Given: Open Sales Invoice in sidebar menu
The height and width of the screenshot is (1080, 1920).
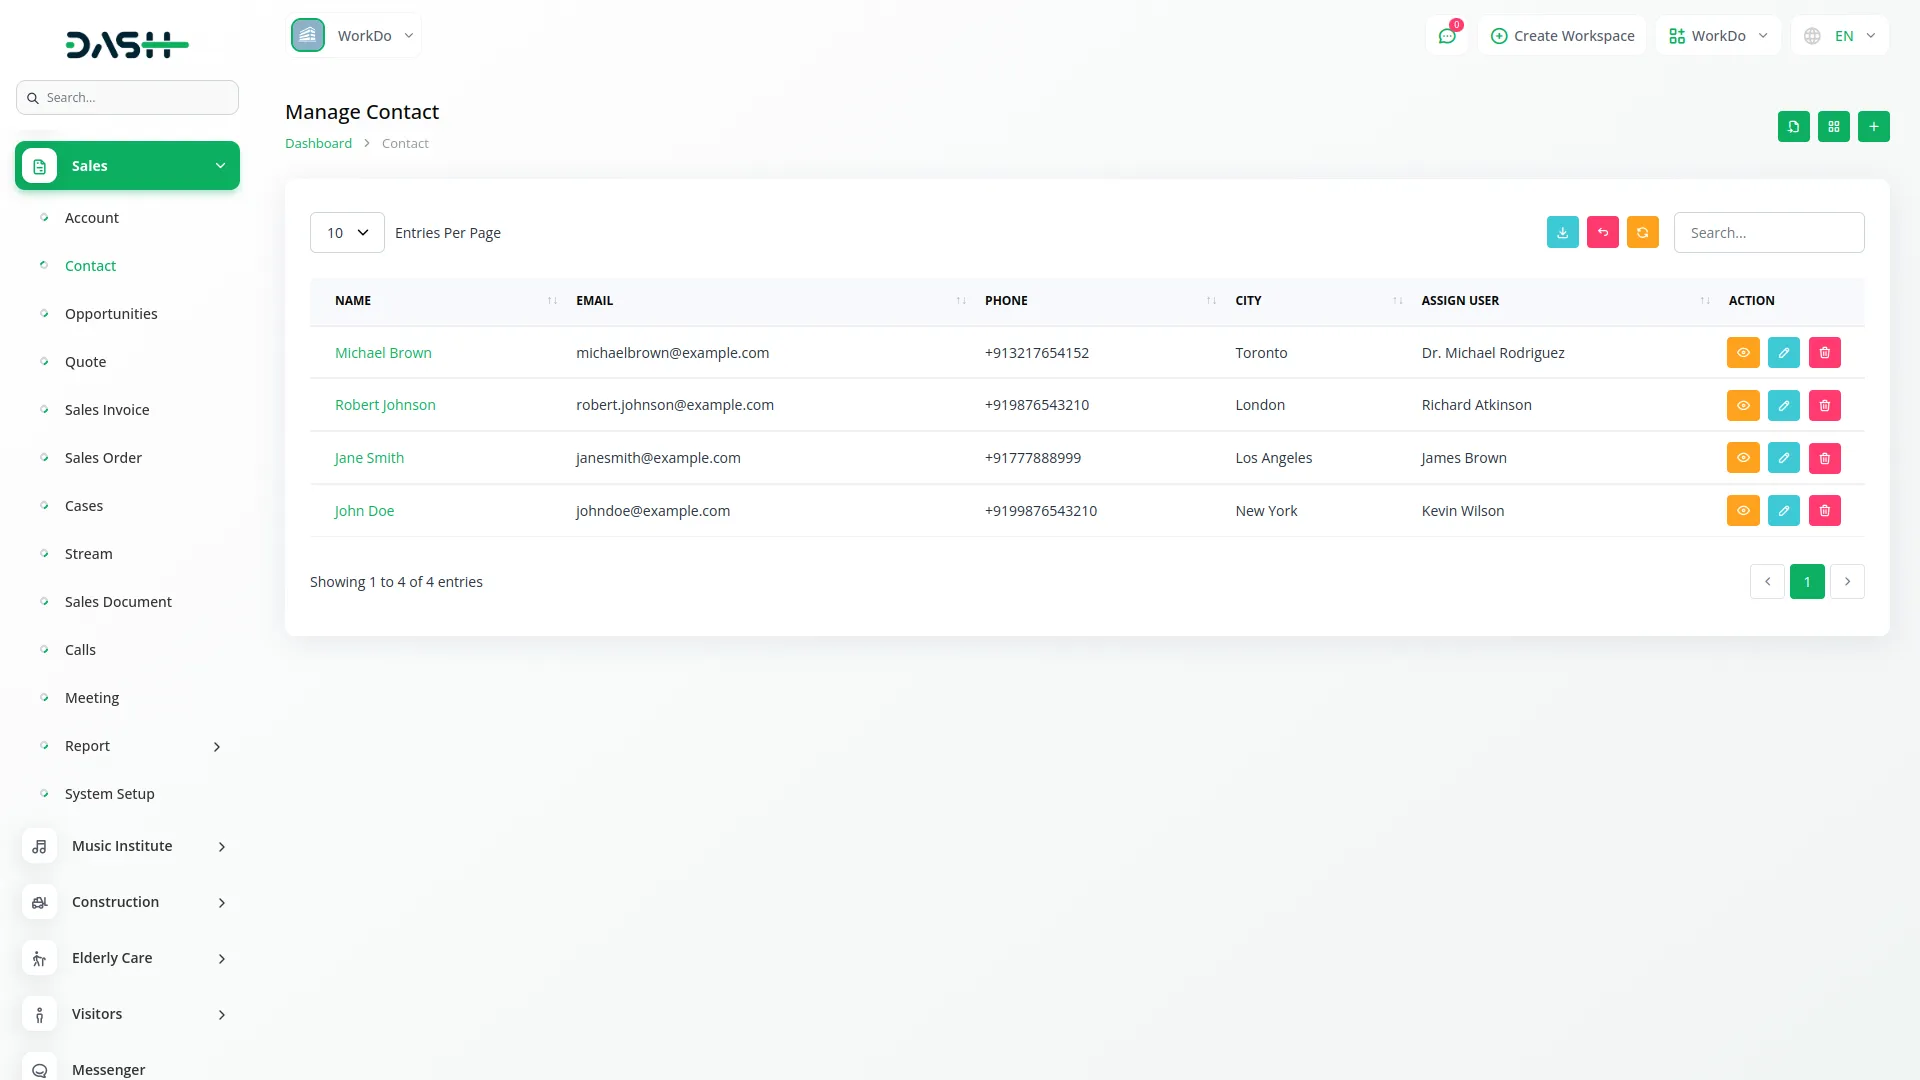Looking at the screenshot, I should [107, 410].
